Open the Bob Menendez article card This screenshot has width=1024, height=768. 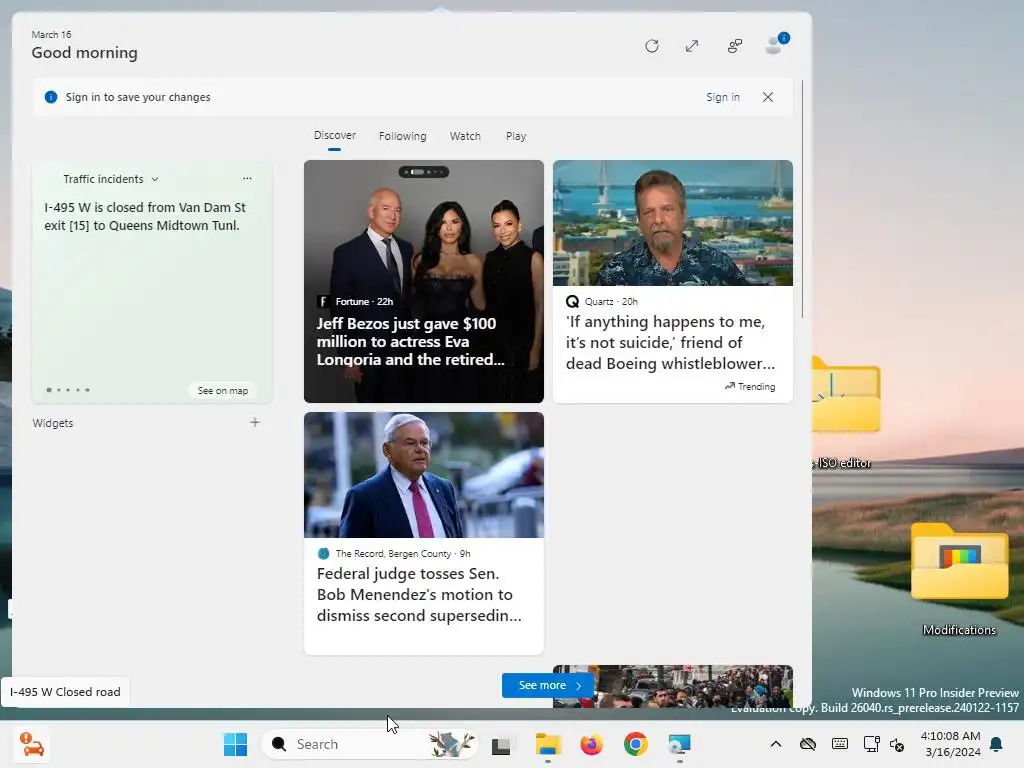(x=424, y=533)
